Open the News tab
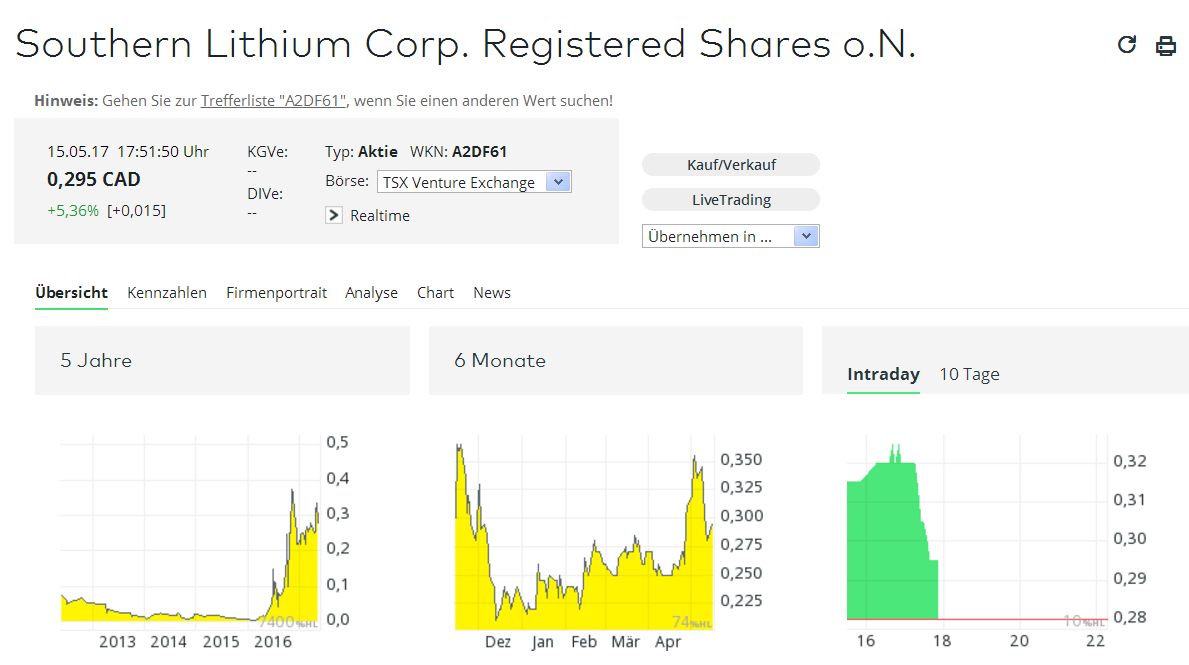Viewport: 1189px width, 665px height. click(x=491, y=292)
